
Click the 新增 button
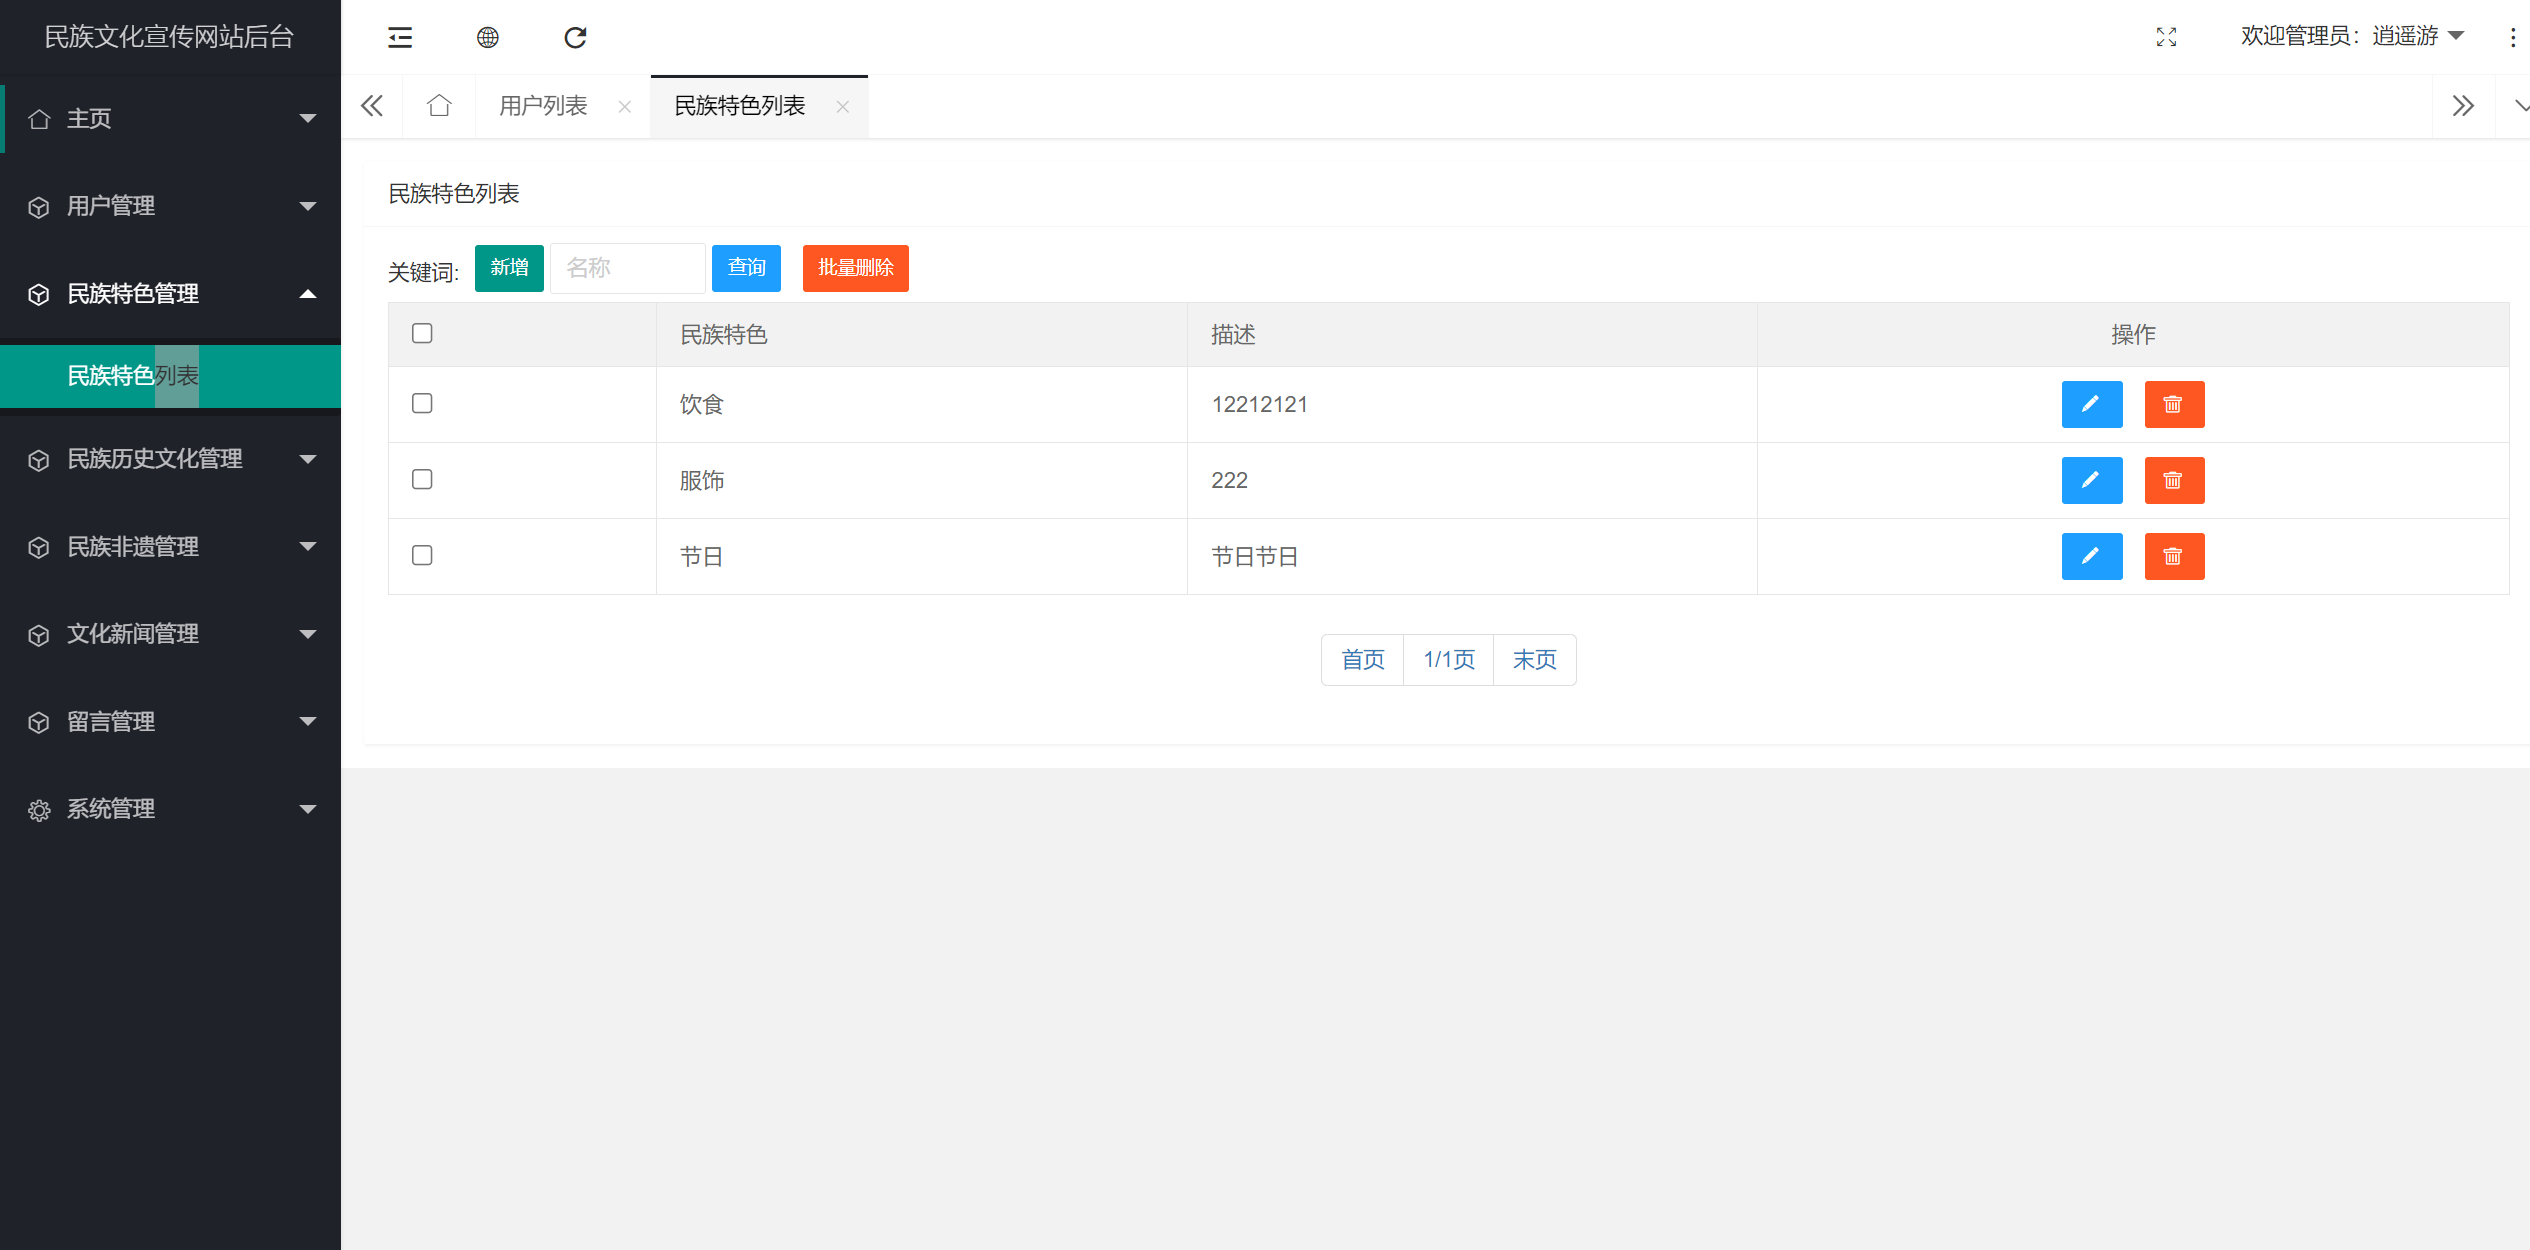pyautogui.click(x=509, y=268)
